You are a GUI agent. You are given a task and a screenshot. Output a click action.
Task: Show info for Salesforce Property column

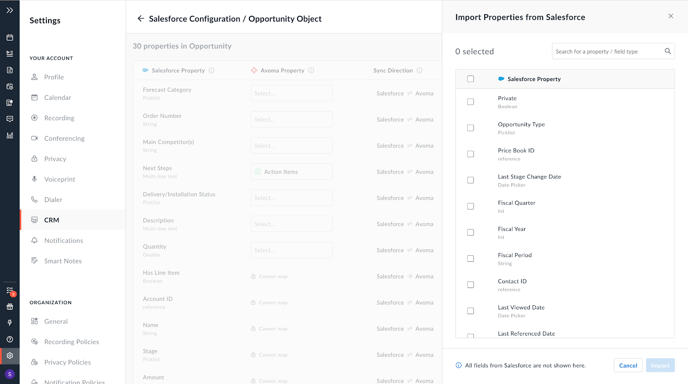(x=211, y=70)
